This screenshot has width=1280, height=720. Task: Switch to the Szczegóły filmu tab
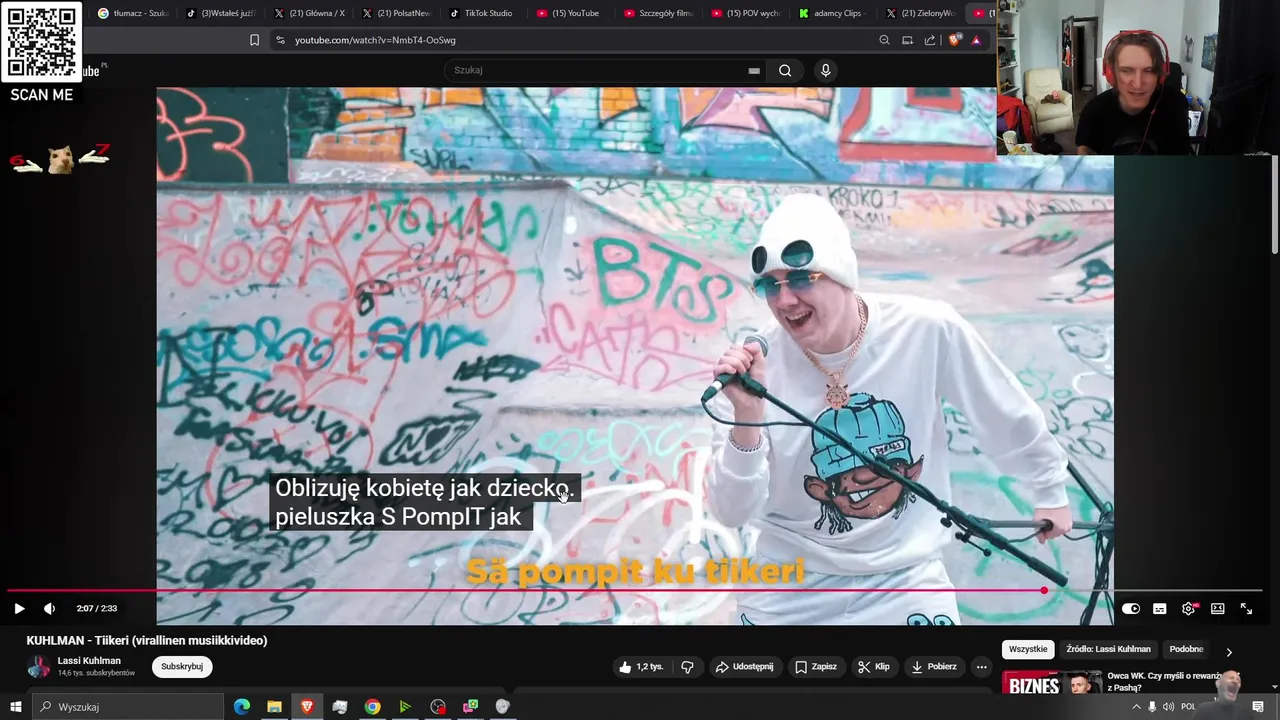tap(658, 13)
